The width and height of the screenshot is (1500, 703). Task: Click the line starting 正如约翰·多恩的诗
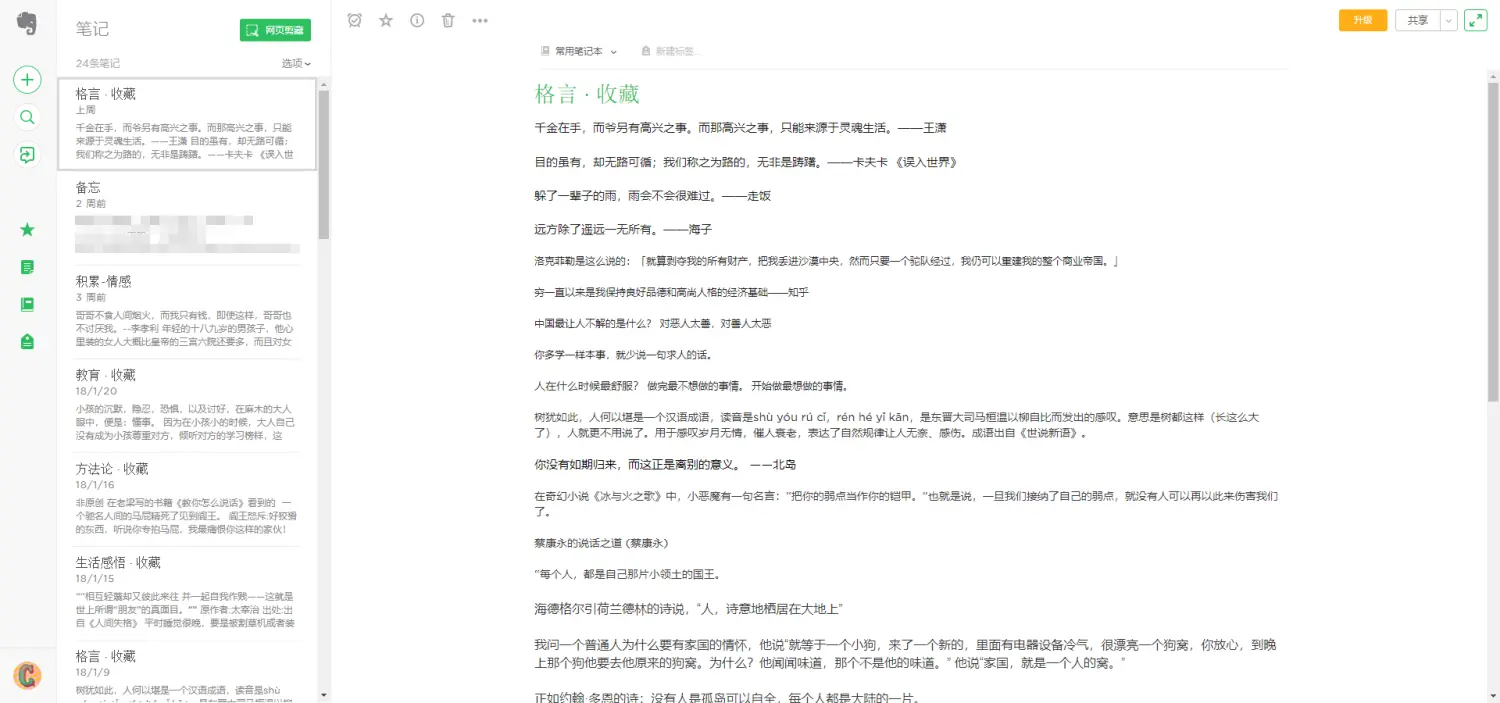(x=727, y=697)
